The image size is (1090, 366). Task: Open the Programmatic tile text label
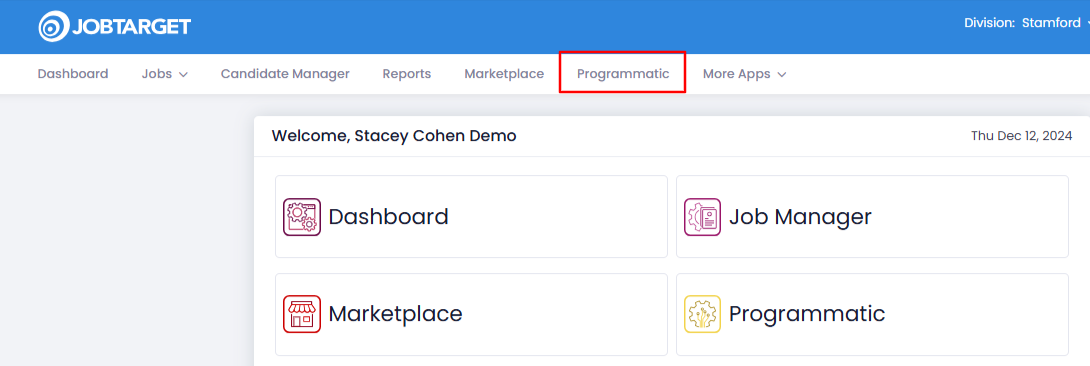coord(807,314)
